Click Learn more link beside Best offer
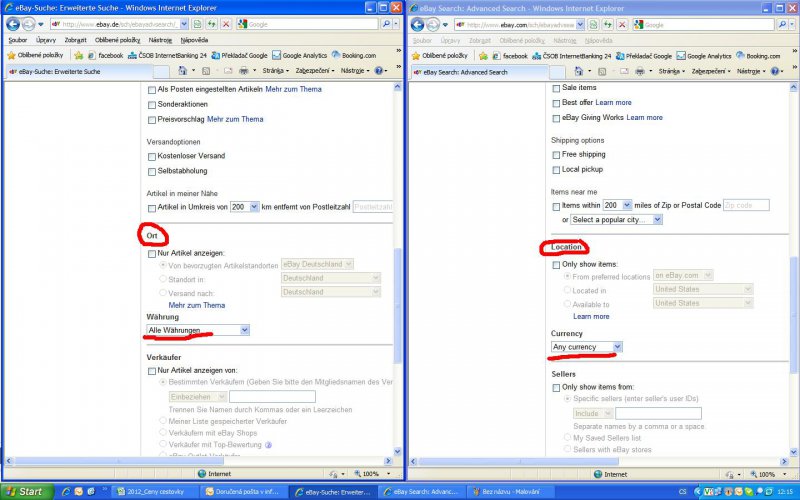The width and height of the screenshot is (800, 500). pyautogui.click(x=613, y=103)
